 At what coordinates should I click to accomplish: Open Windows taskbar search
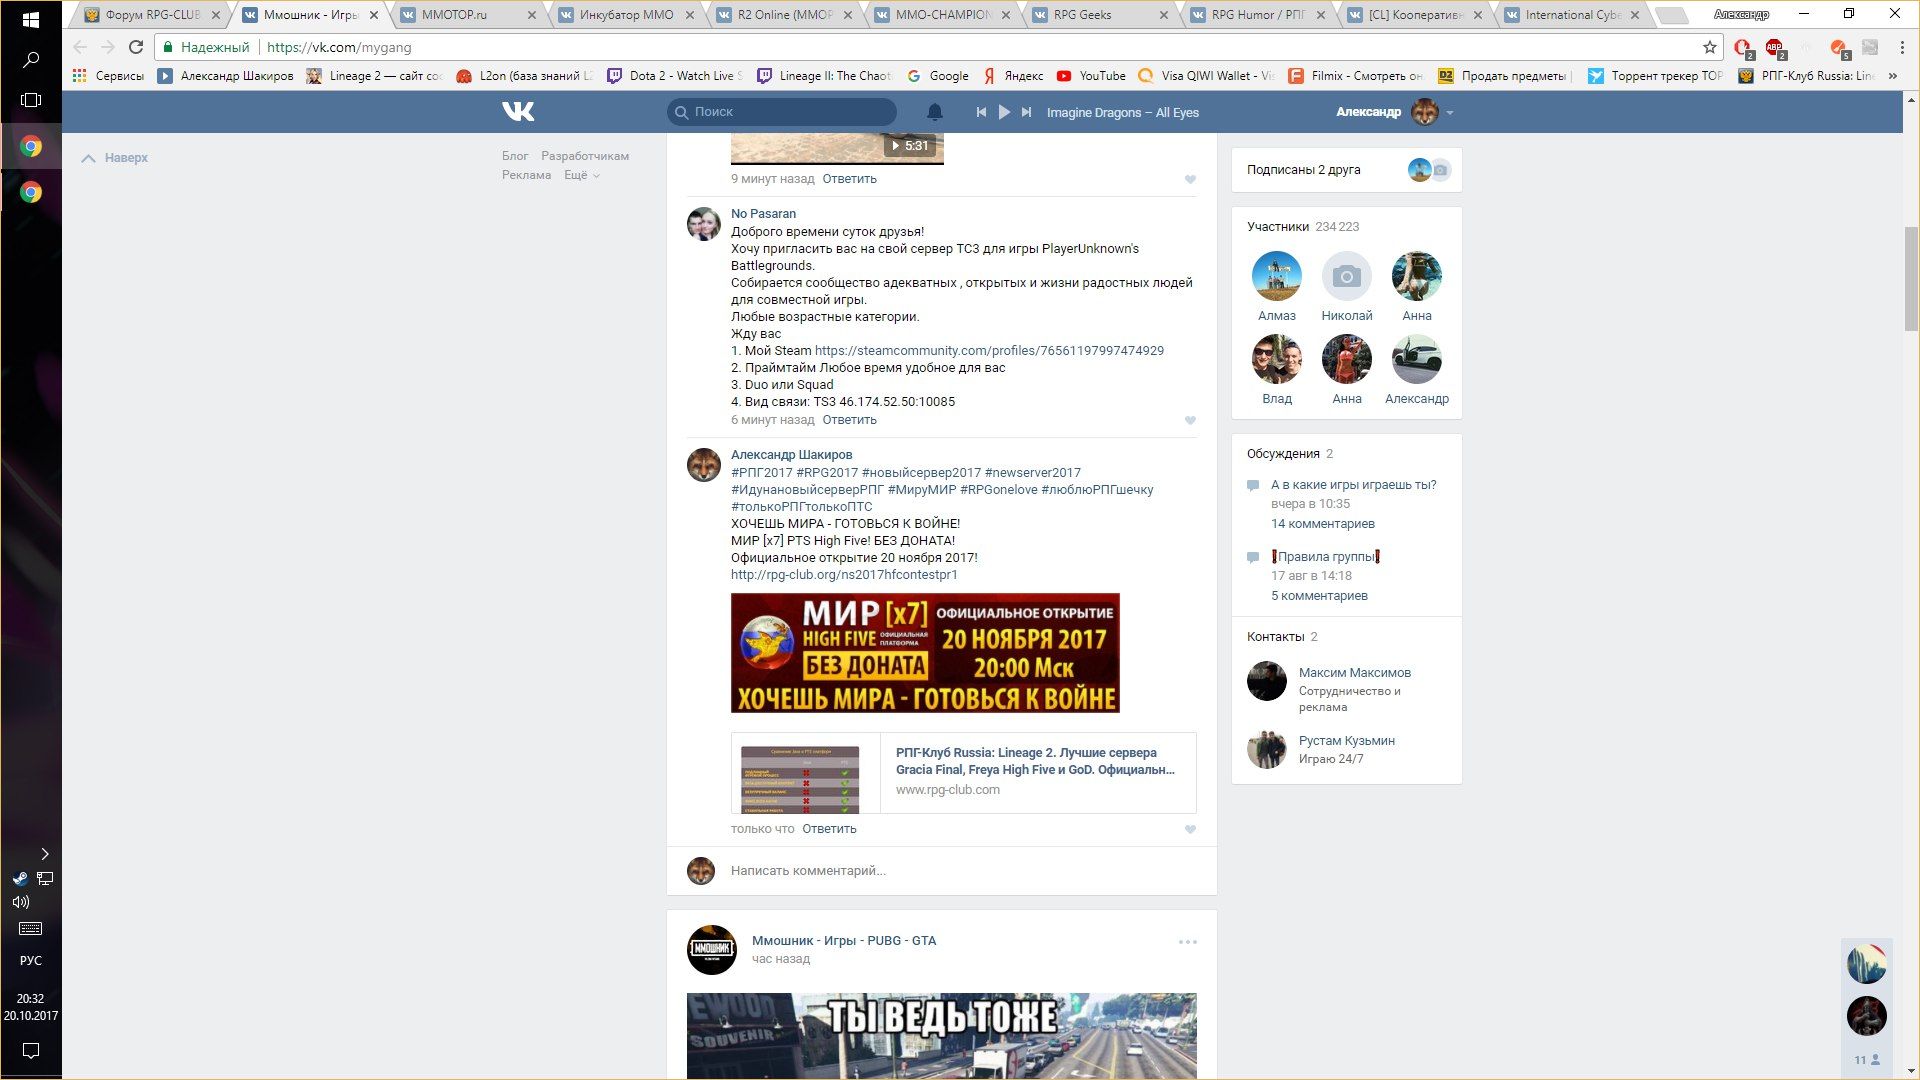click(31, 60)
